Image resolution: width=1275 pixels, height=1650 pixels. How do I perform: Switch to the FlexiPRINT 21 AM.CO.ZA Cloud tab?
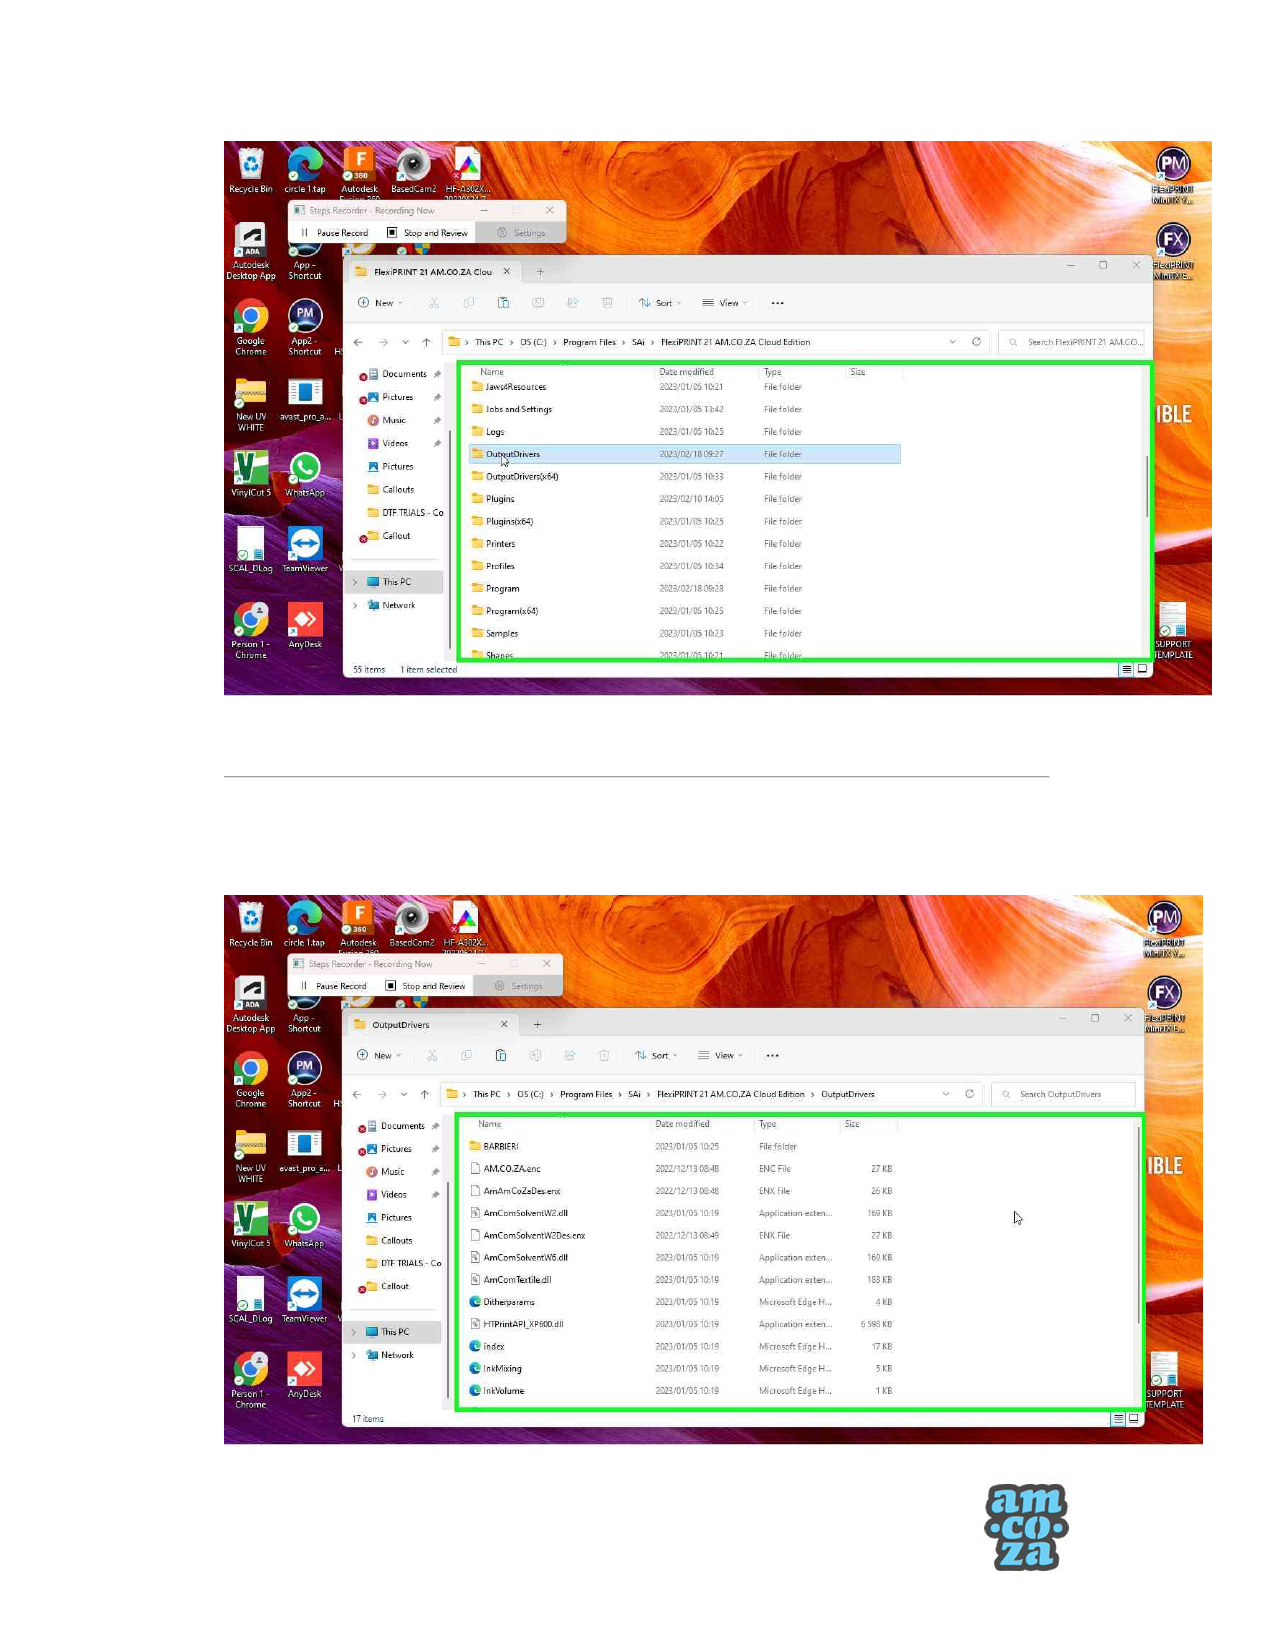pos(432,271)
